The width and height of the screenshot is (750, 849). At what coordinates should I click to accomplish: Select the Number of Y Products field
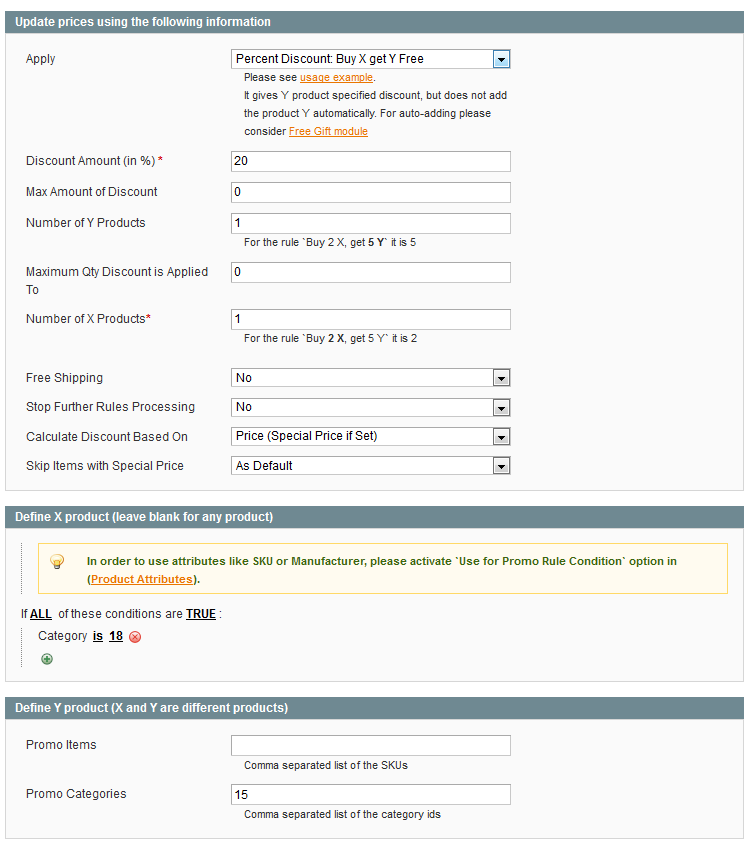371,223
